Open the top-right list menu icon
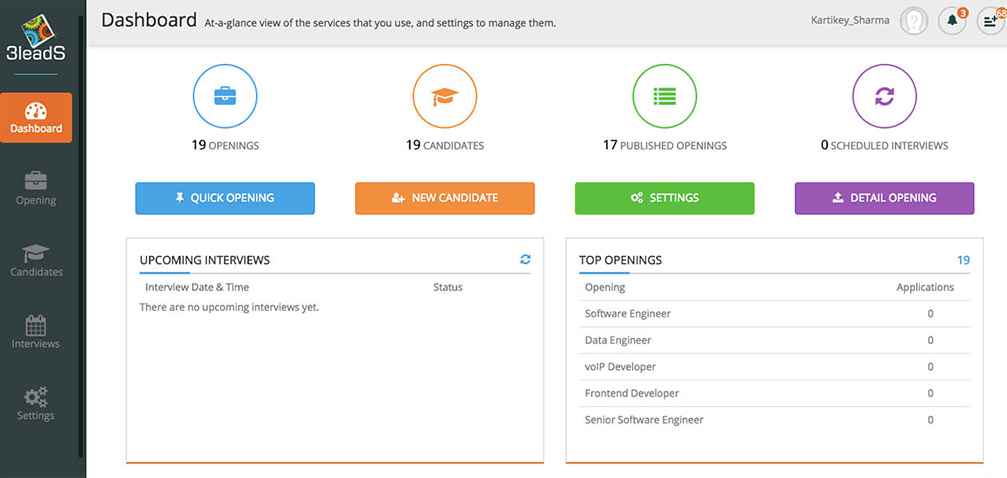Viewport: 1007px width, 478px height. click(989, 22)
